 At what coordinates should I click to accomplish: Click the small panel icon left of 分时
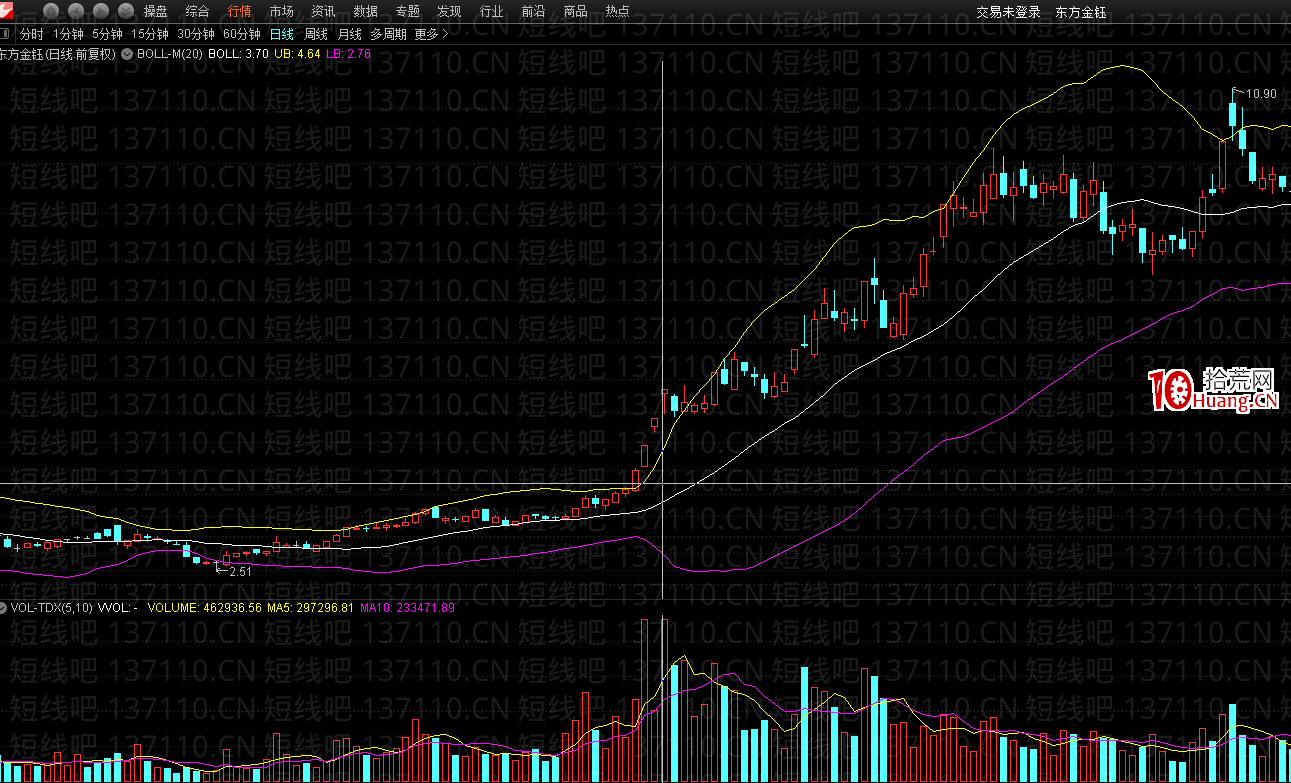5,33
